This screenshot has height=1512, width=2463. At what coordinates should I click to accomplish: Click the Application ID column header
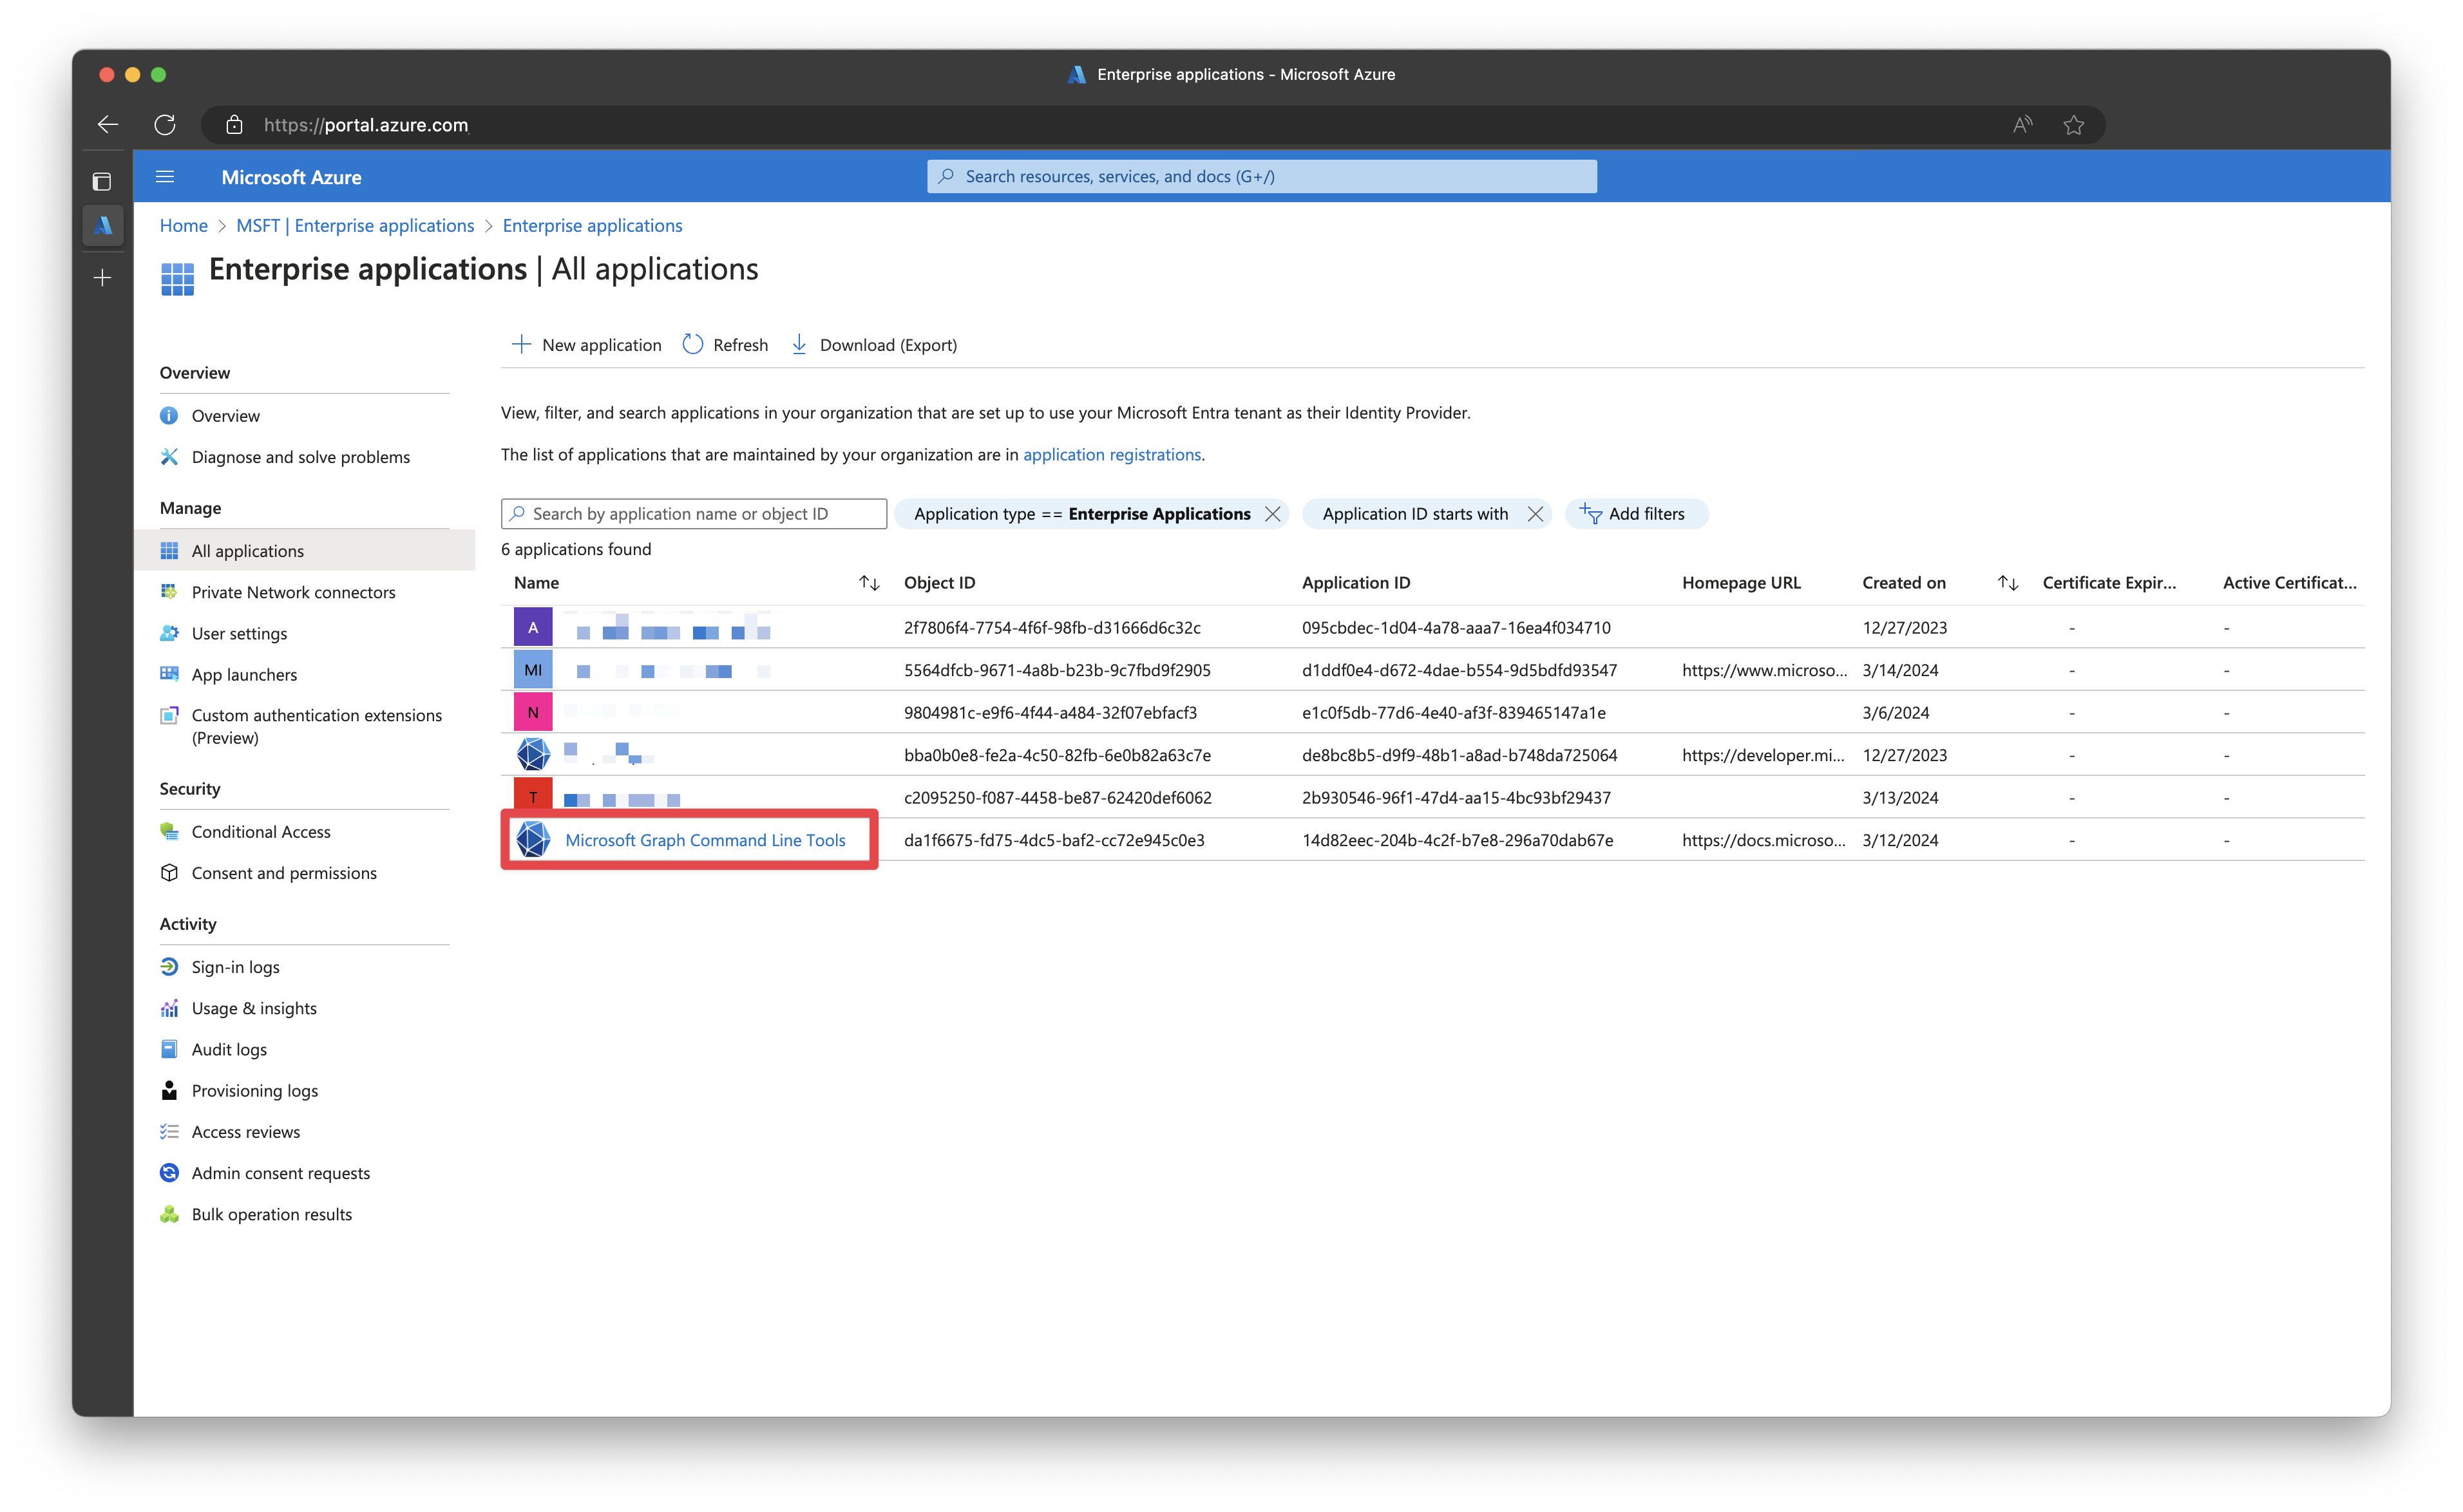[x=1355, y=583]
